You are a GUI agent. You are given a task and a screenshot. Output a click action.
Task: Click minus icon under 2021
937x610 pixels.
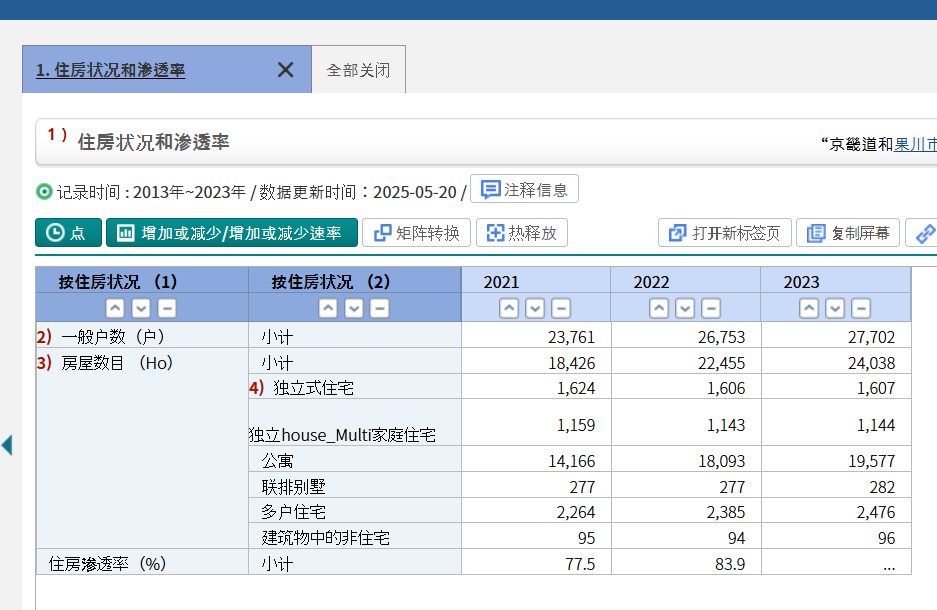pos(561,308)
